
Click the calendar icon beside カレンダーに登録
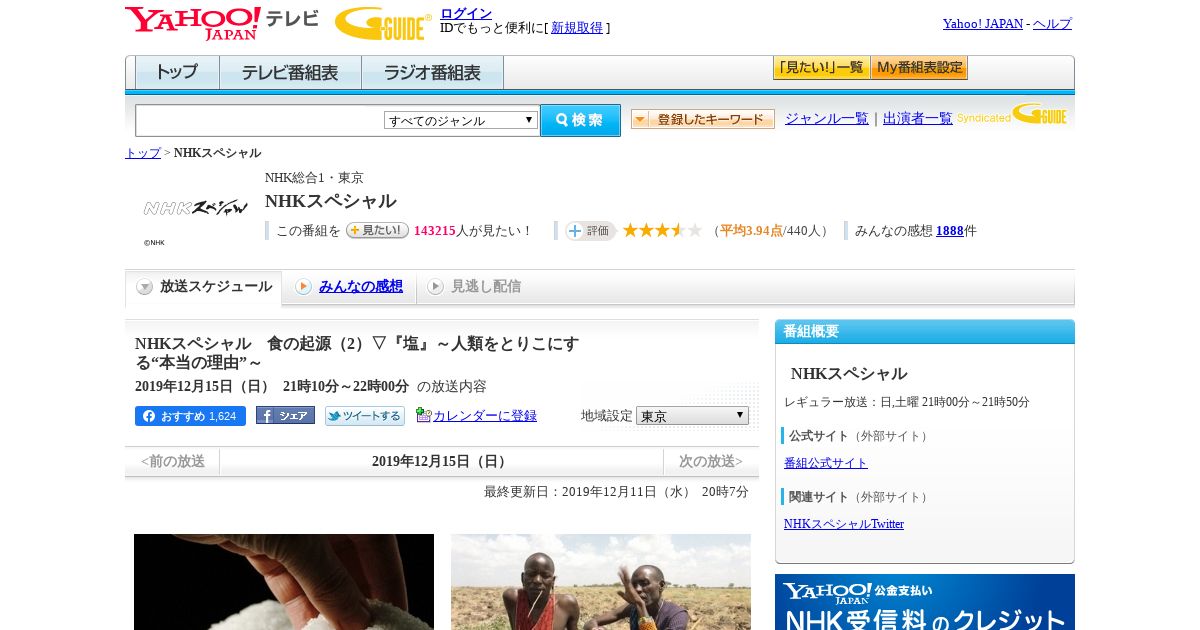pos(424,415)
